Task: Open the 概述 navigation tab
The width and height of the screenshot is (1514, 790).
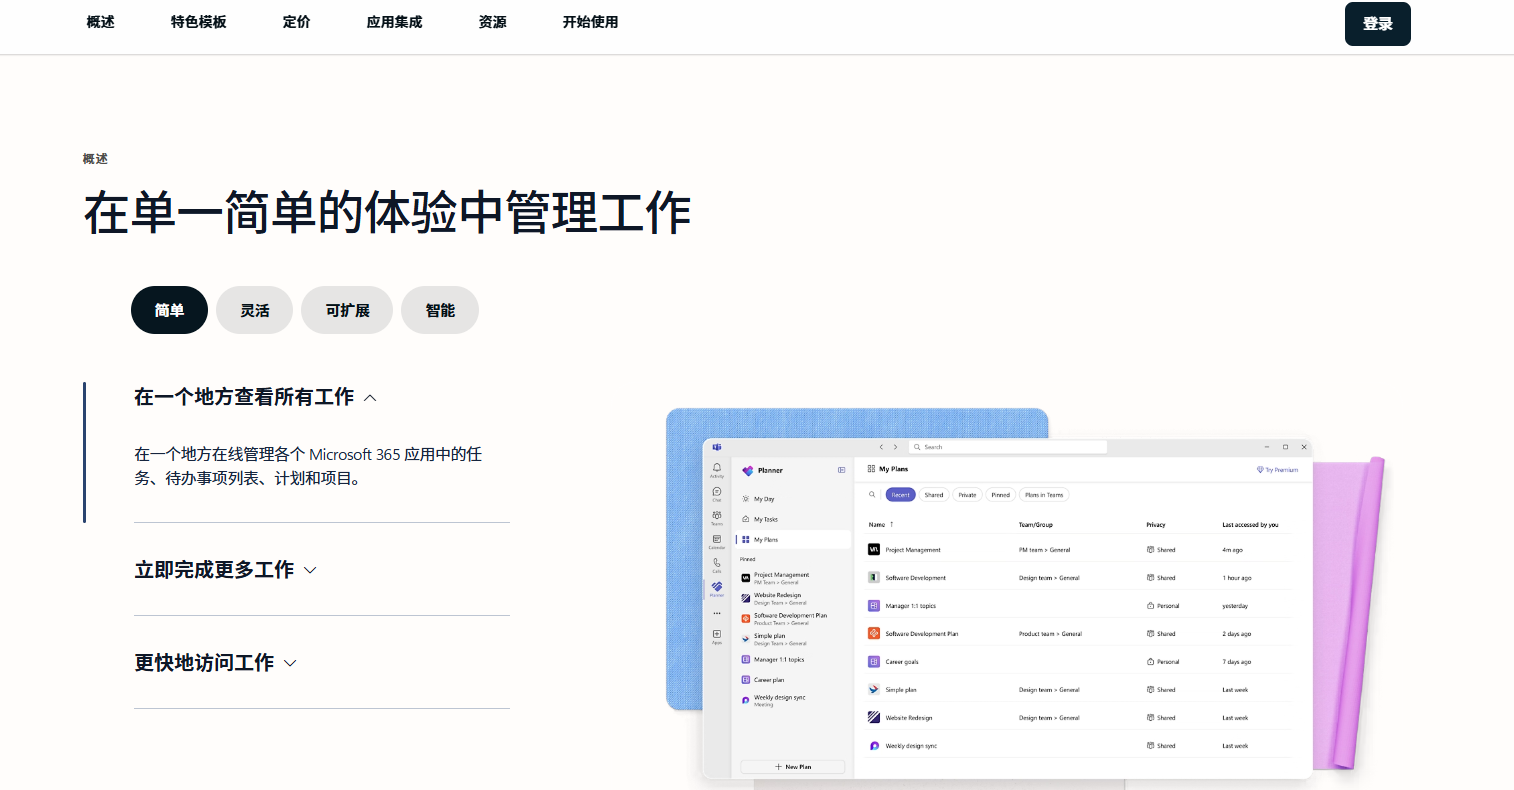Action: pyautogui.click(x=100, y=22)
